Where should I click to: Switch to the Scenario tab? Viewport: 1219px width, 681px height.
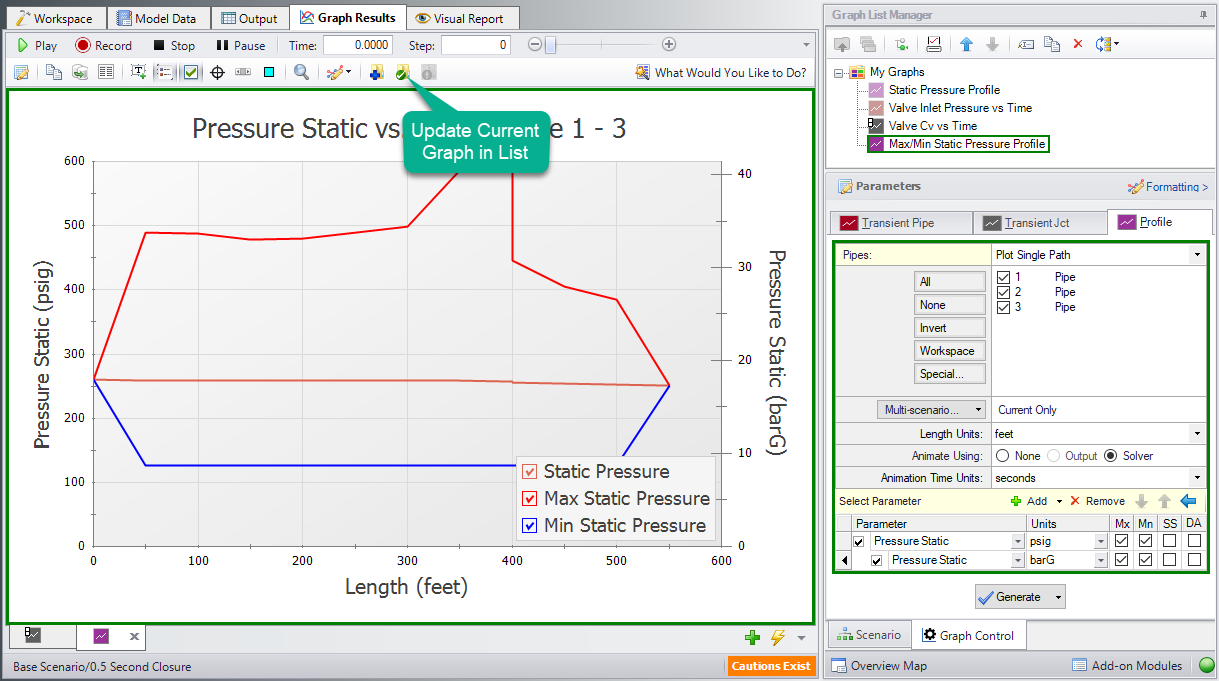point(869,635)
